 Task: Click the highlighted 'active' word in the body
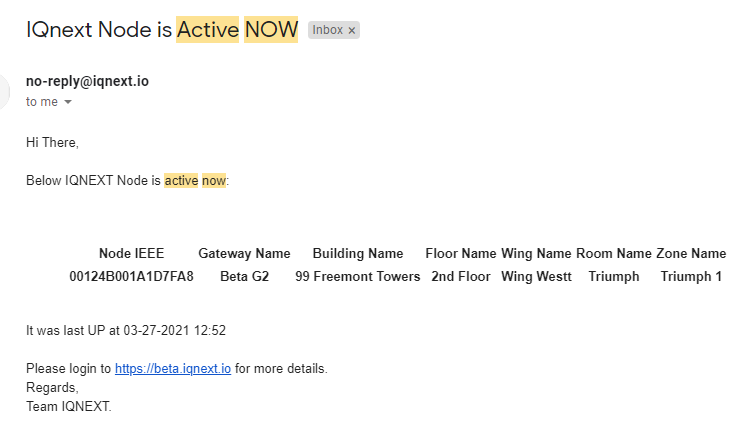(x=181, y=181)
